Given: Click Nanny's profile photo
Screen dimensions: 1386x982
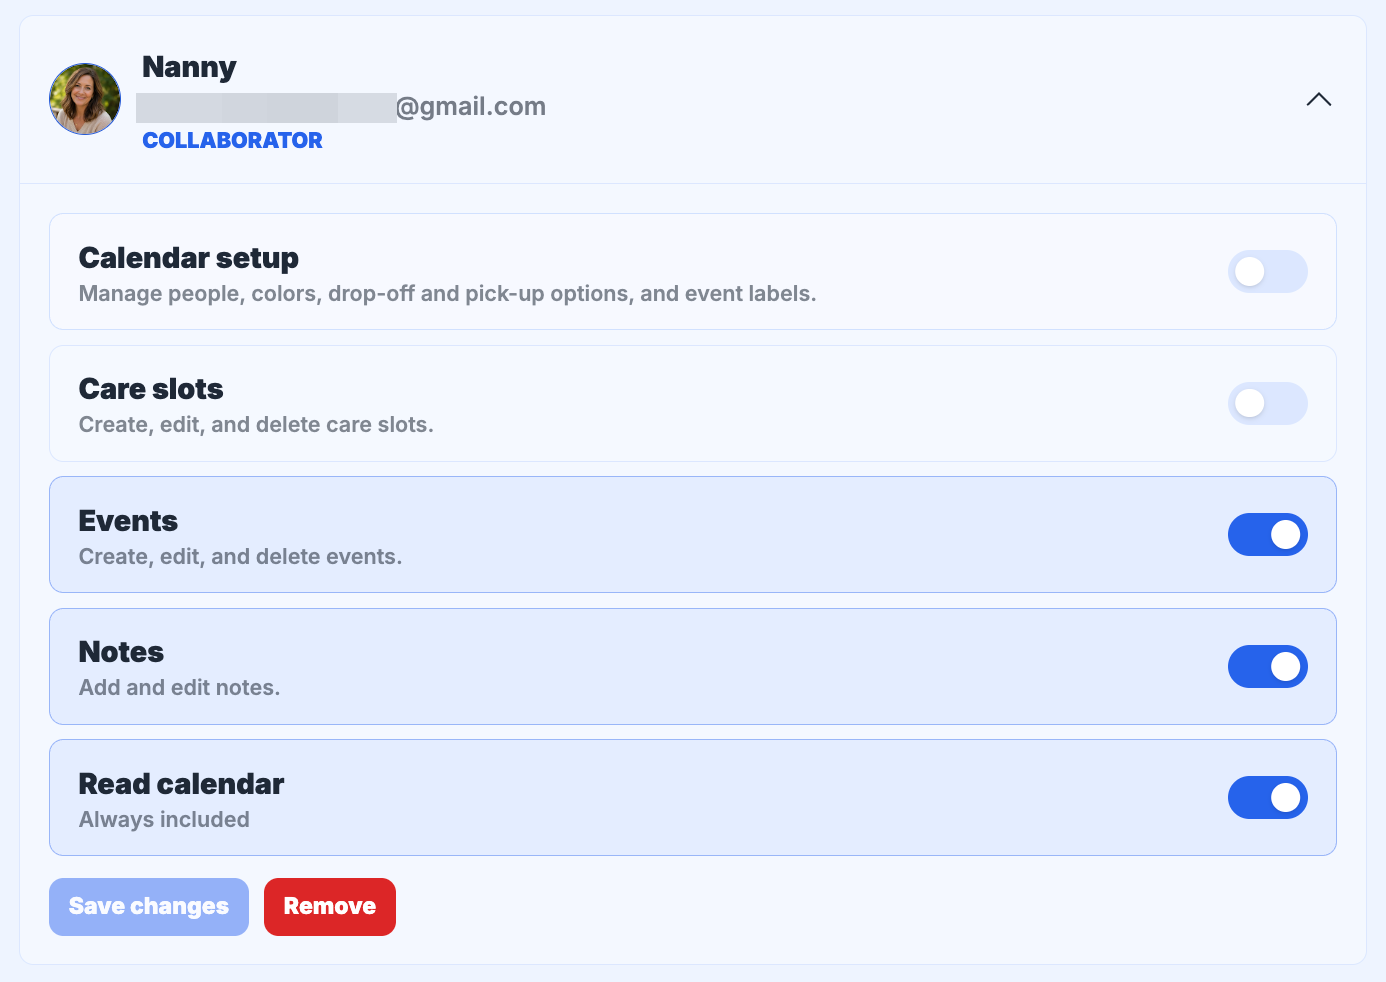Looking at the screenshot, I should click(x=85, y=99).
